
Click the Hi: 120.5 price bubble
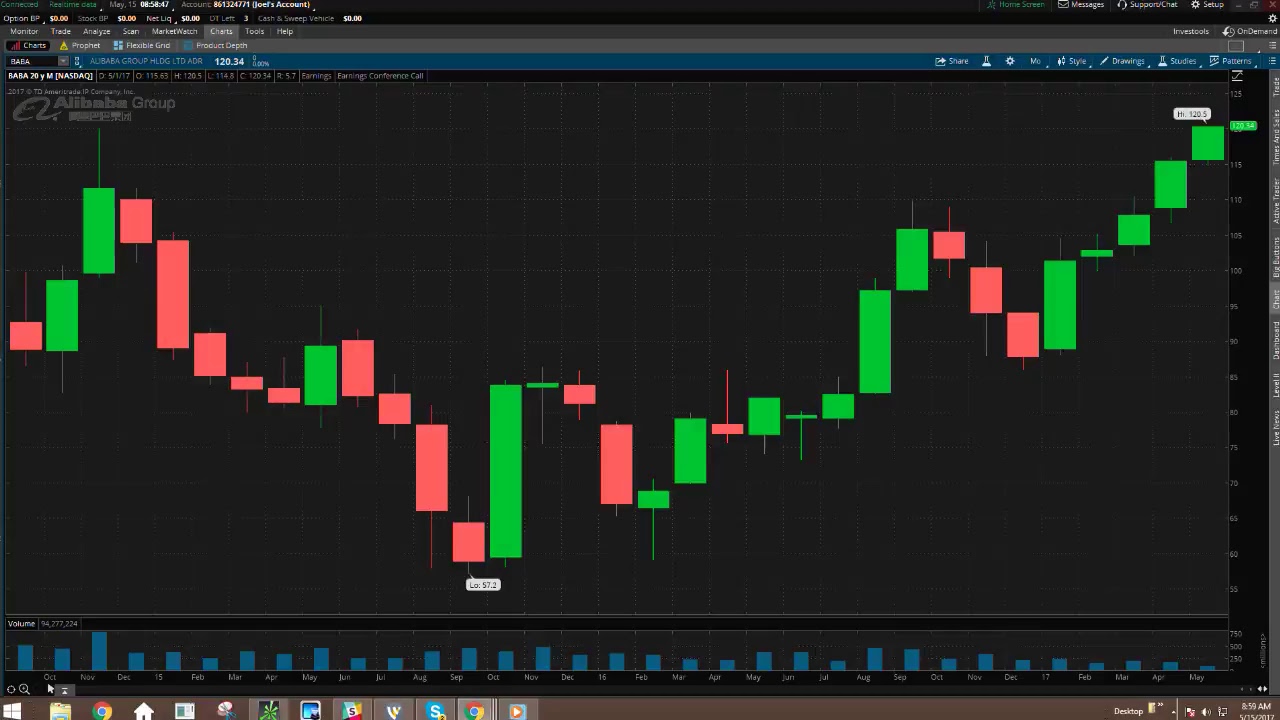pos(1192,114)
